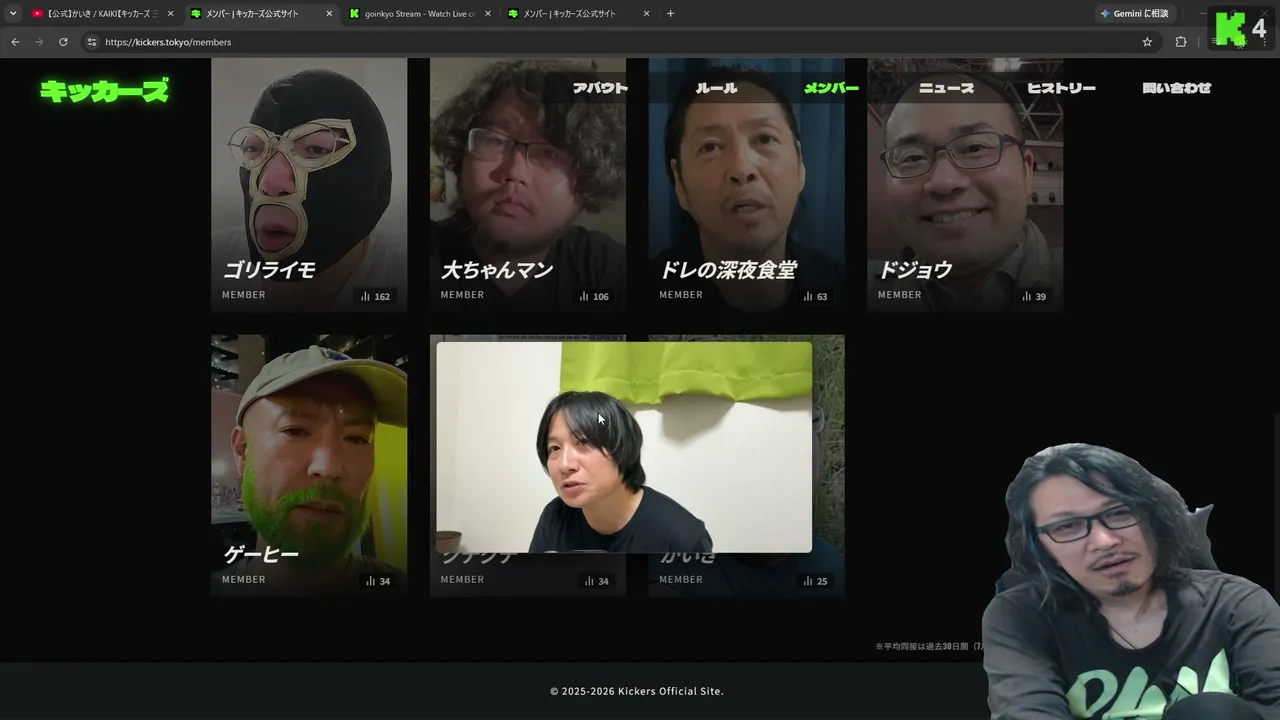Select the active メンバー | キッカーズ公式サイト tab
The image size is (1280, 720).
pos(260,14)
